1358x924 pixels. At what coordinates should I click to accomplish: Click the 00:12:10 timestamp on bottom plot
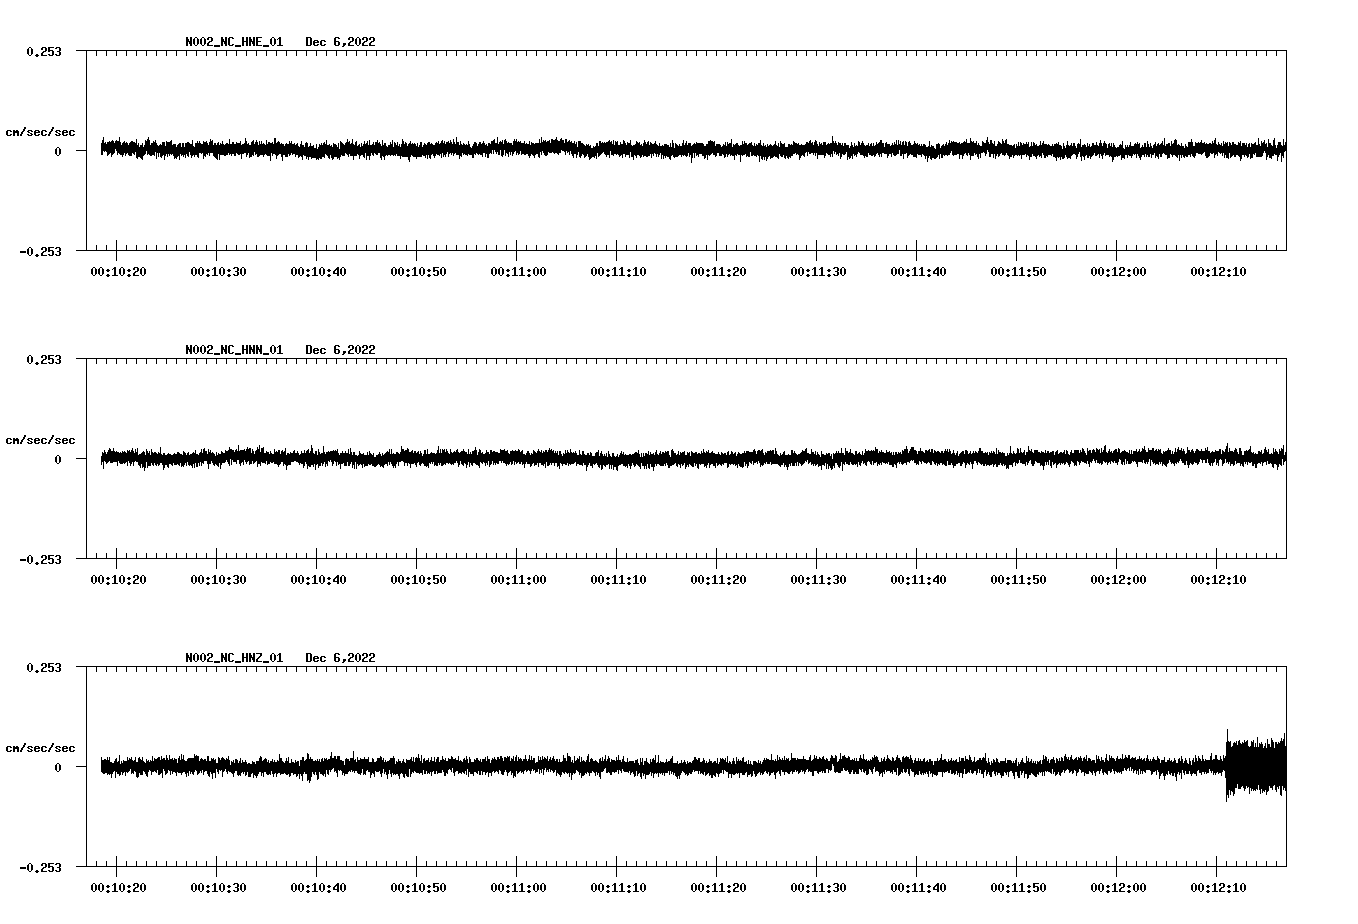[x=1217, y=885]
